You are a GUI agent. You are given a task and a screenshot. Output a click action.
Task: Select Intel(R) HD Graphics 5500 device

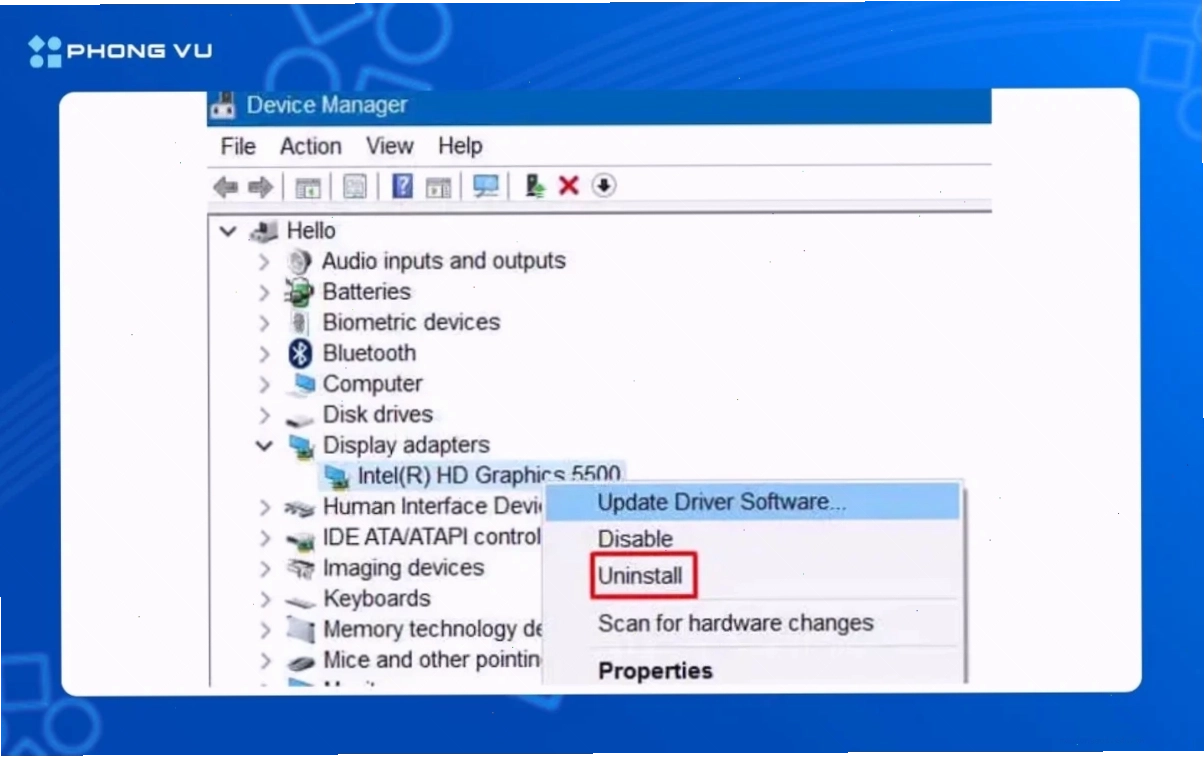[x=489, y=476]
